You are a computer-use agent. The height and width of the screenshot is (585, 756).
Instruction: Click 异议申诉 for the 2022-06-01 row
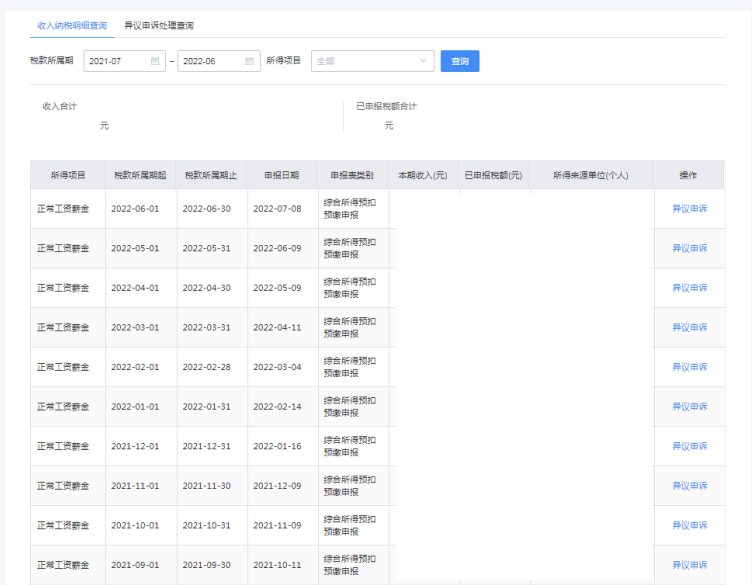coord(689,208)
